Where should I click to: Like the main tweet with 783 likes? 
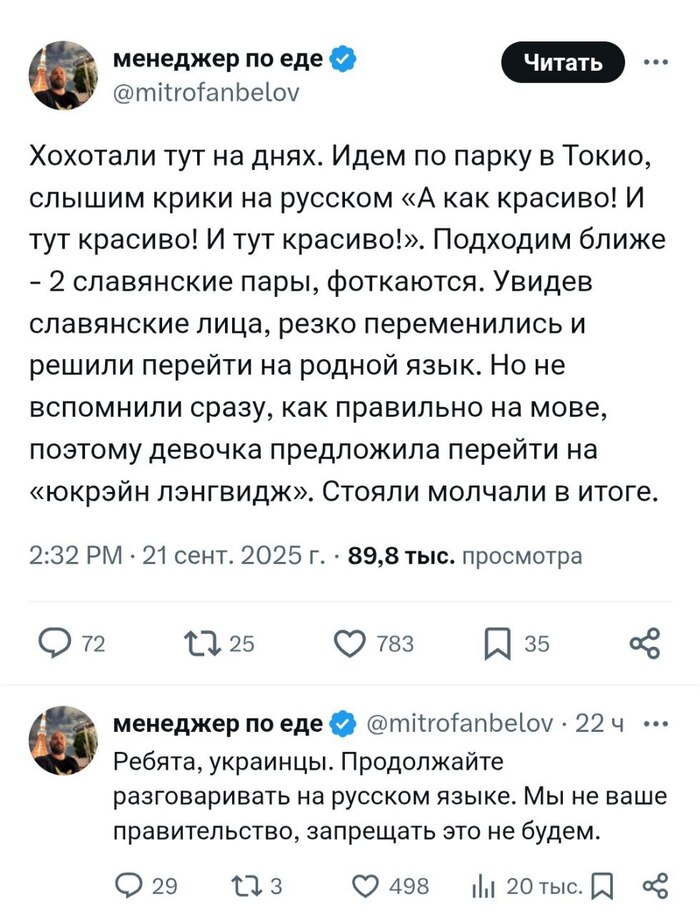pyautogui.click(x=350, y=643)
